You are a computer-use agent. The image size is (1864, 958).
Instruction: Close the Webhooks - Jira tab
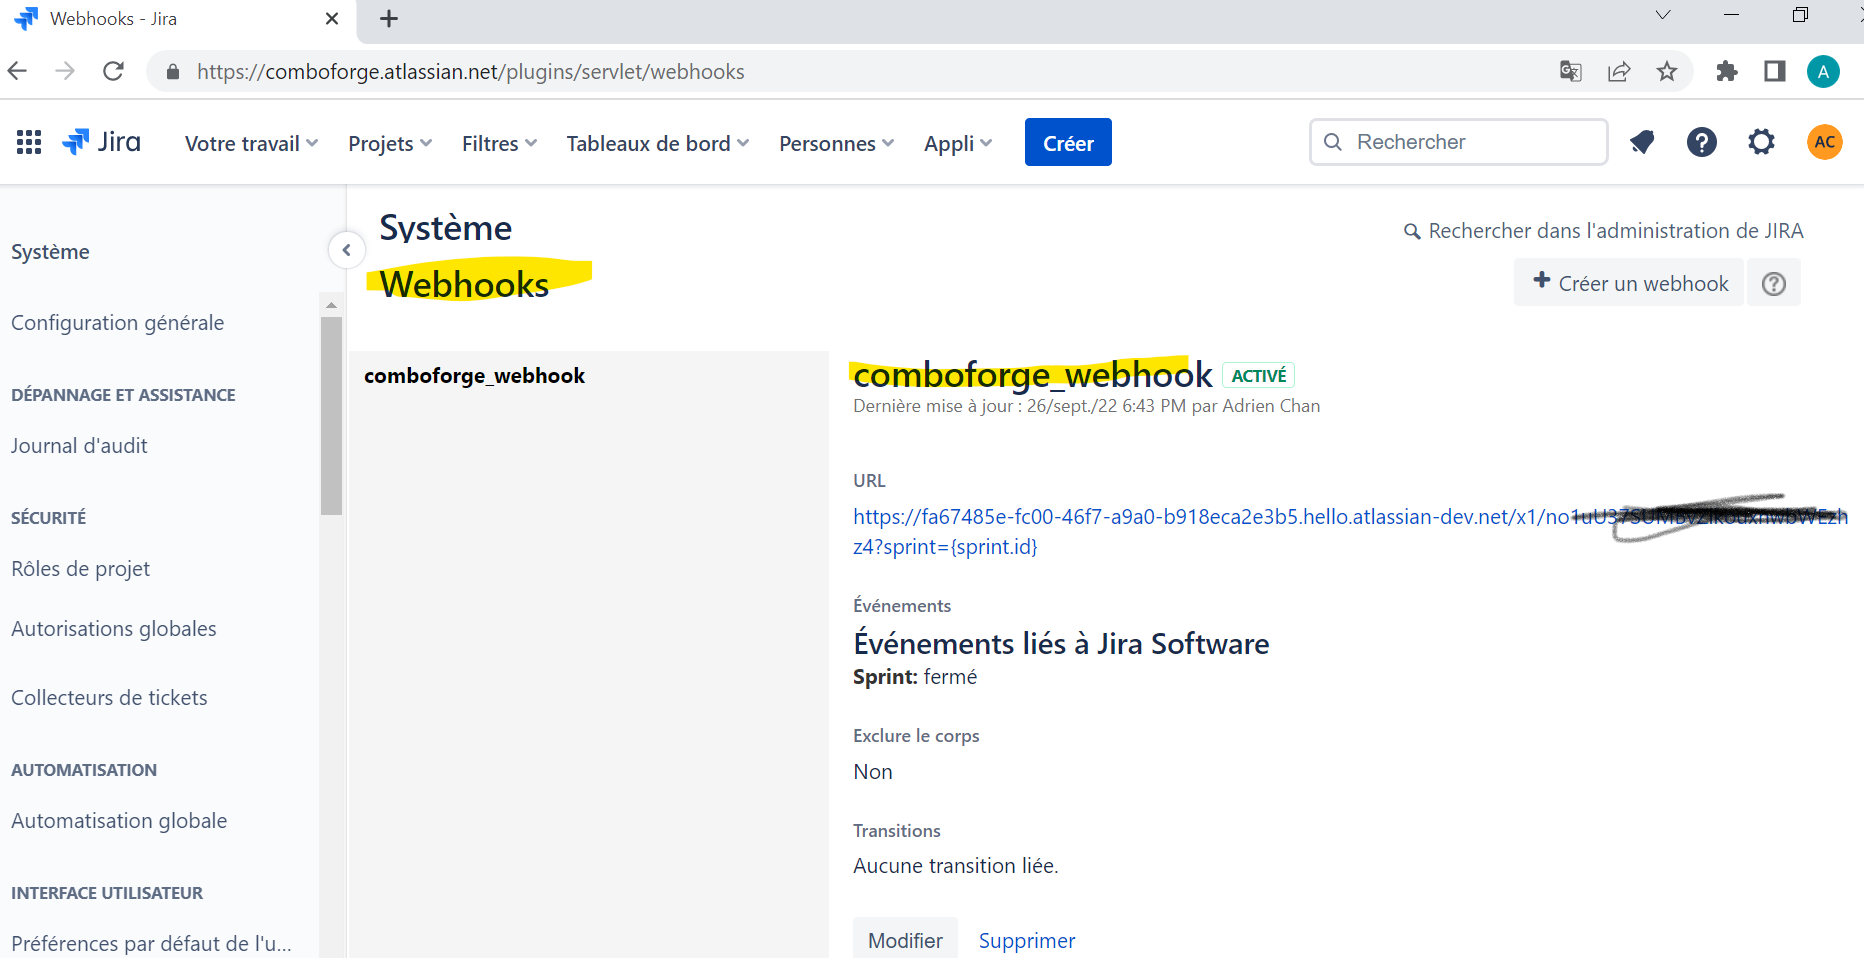click(x=332, y=19)
